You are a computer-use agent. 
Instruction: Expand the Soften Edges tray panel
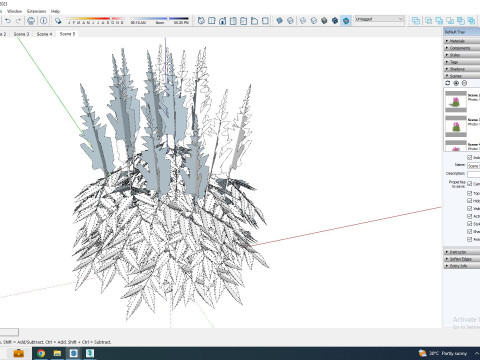(462, 259)
